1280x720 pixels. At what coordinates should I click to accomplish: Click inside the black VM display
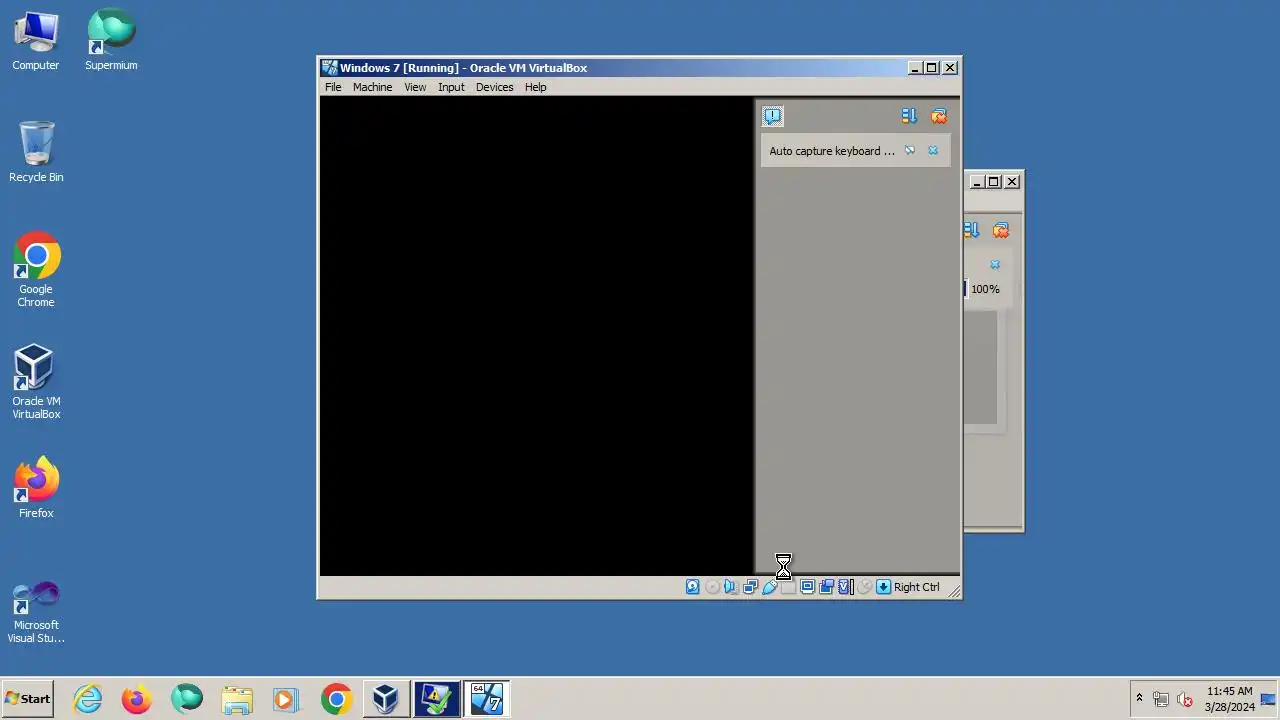point(536,336)
